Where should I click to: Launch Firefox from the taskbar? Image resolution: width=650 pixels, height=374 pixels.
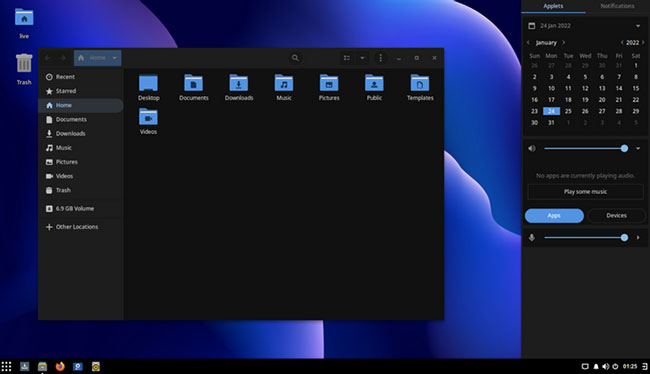click(x=60, y=367)
